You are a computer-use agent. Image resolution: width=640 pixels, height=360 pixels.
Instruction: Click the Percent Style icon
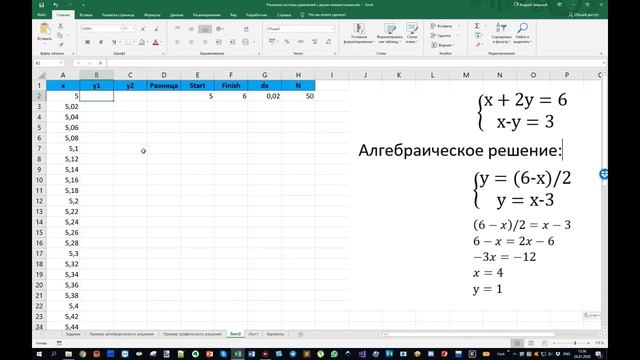[287, 42]
